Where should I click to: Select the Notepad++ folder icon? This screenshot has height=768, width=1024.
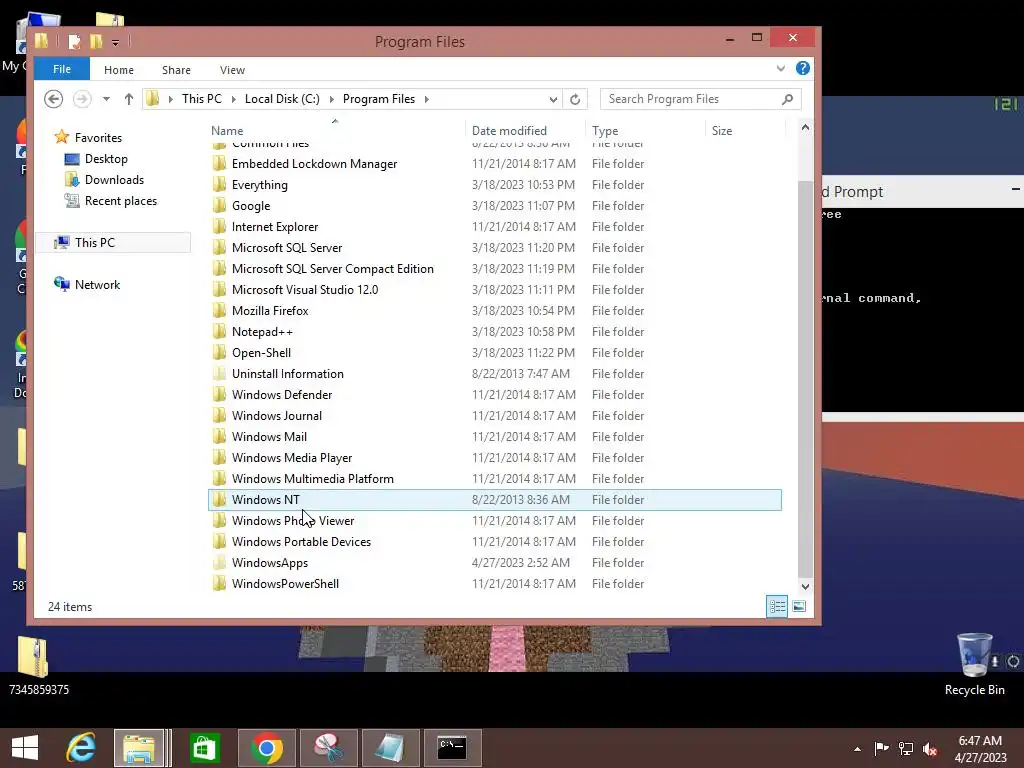click(x=220, y=332)
